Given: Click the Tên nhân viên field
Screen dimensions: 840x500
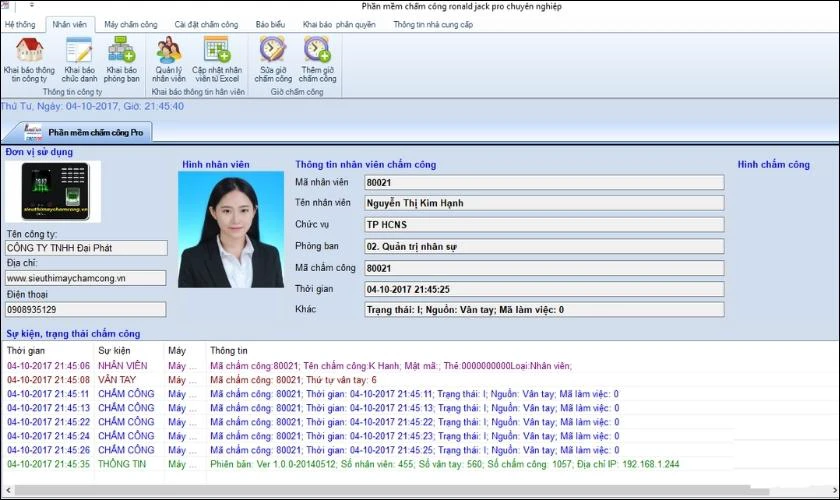Looking at the screenshot, I should [x=544, y=203].
